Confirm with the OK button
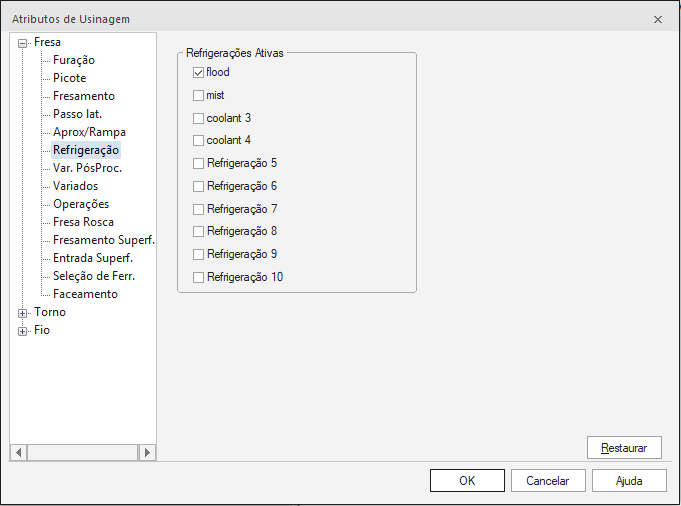This screenshot has height=506, width=681. [467, 481]
